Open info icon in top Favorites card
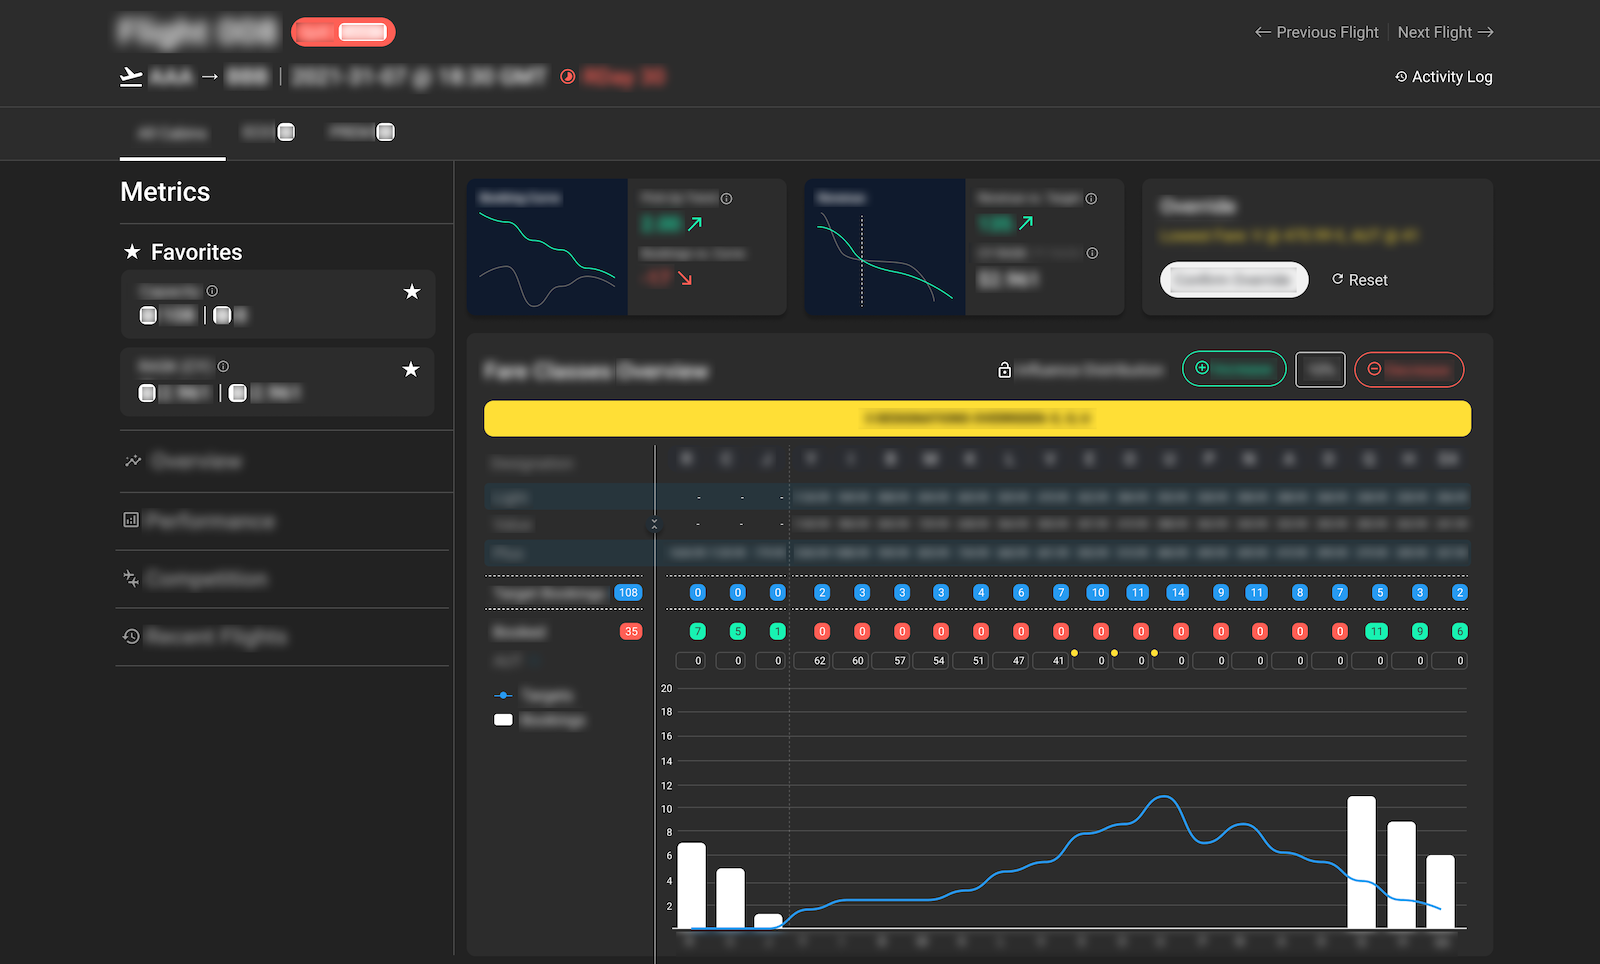 click(x=212, y=291)
